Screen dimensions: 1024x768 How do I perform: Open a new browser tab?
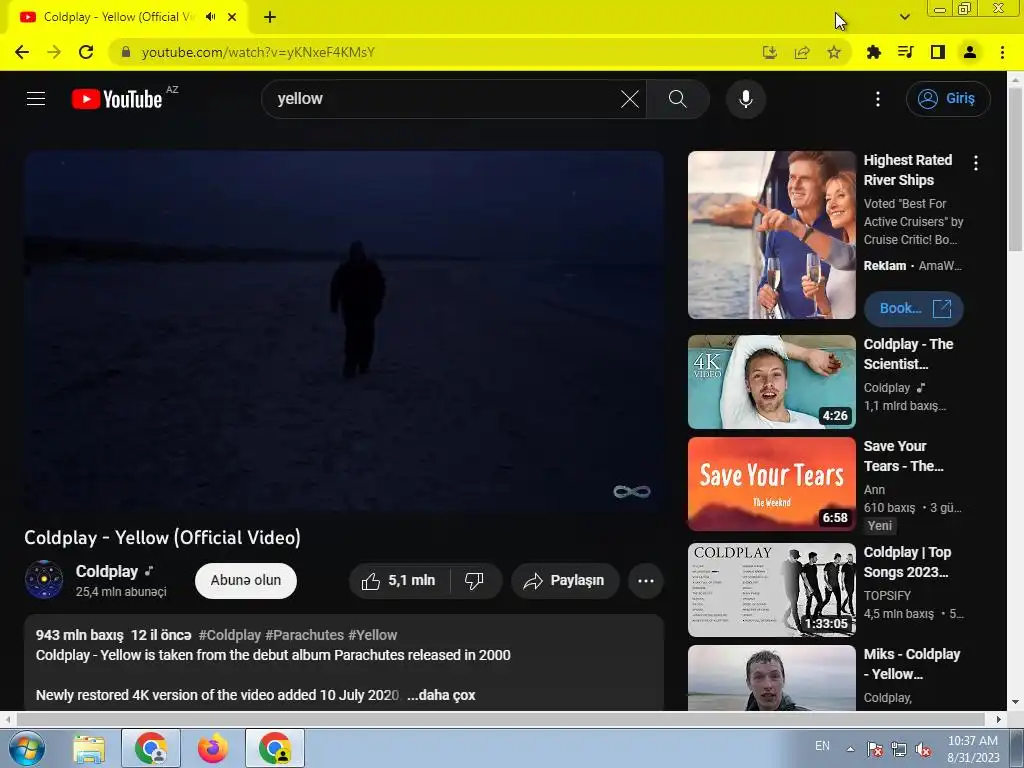pyautogui.click(x=270, y=17)
